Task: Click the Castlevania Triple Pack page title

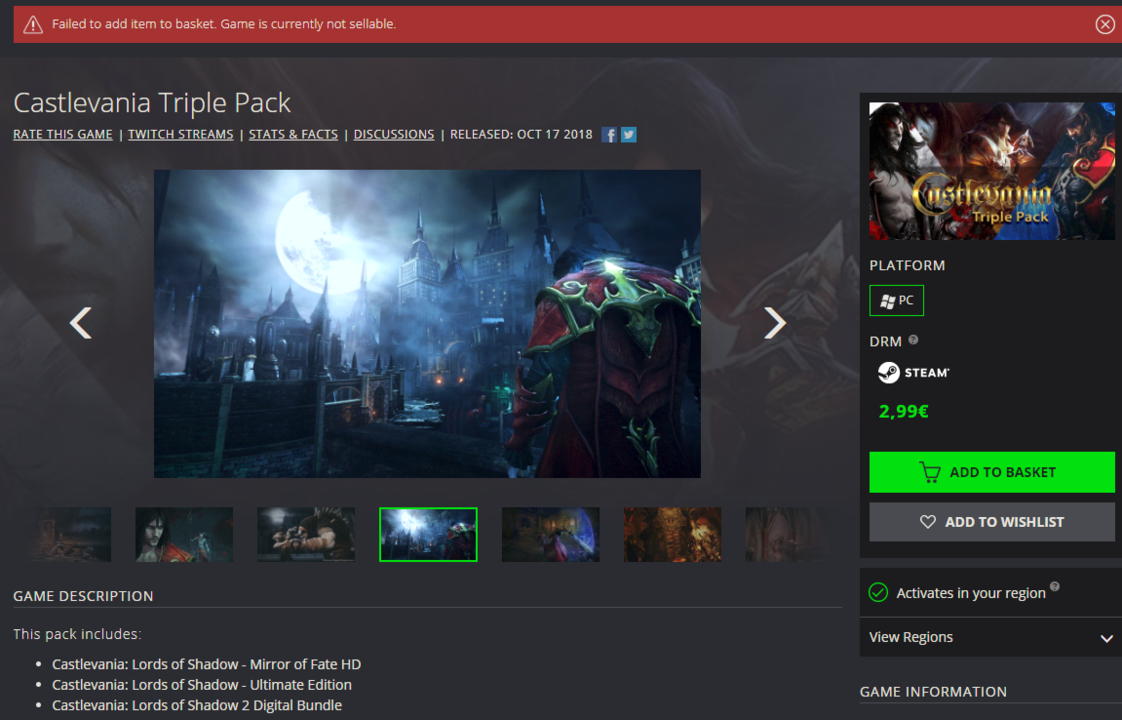Action: [x=152, y=103]
